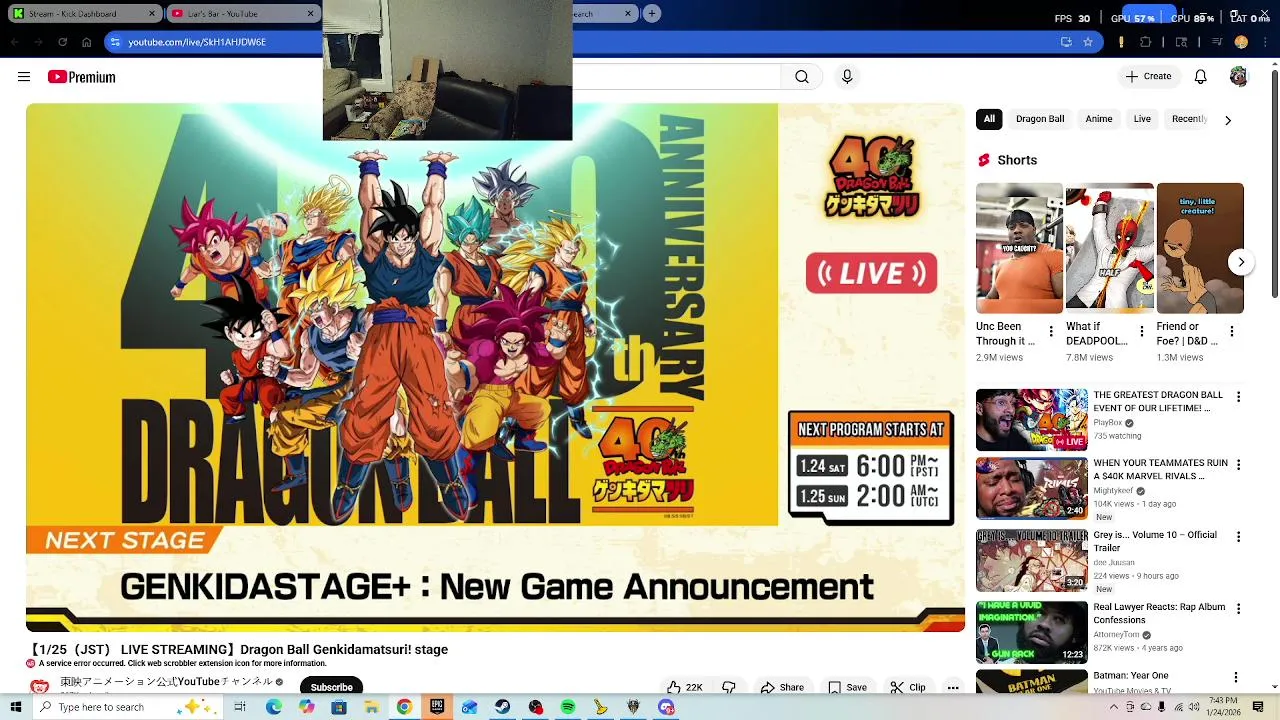The image size is (1280, 720).
Task: Play the What if DEADPOOL Short
Action: 1109,248
